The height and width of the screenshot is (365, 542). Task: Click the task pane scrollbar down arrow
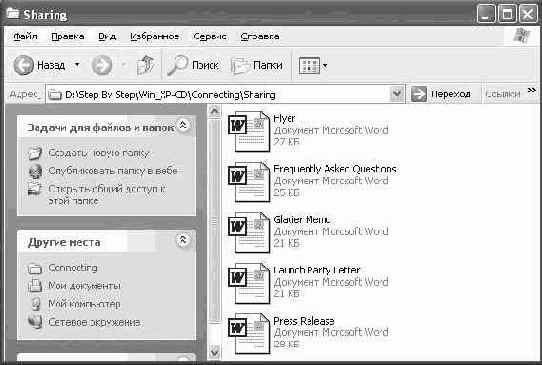[214, 352]
